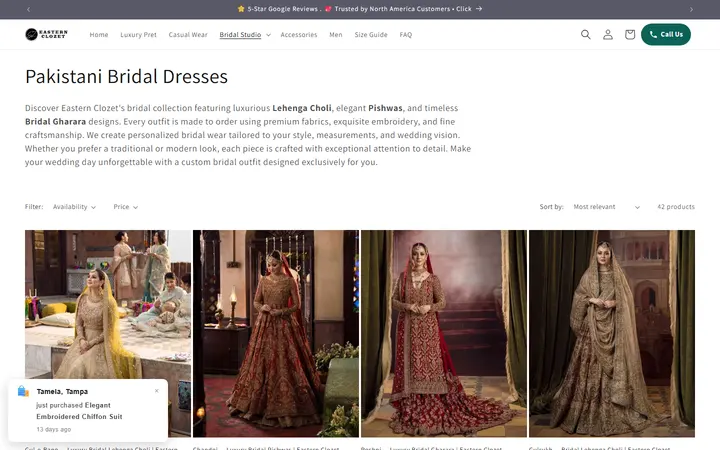Open the search magnifier icon

[x=585, y=34]
